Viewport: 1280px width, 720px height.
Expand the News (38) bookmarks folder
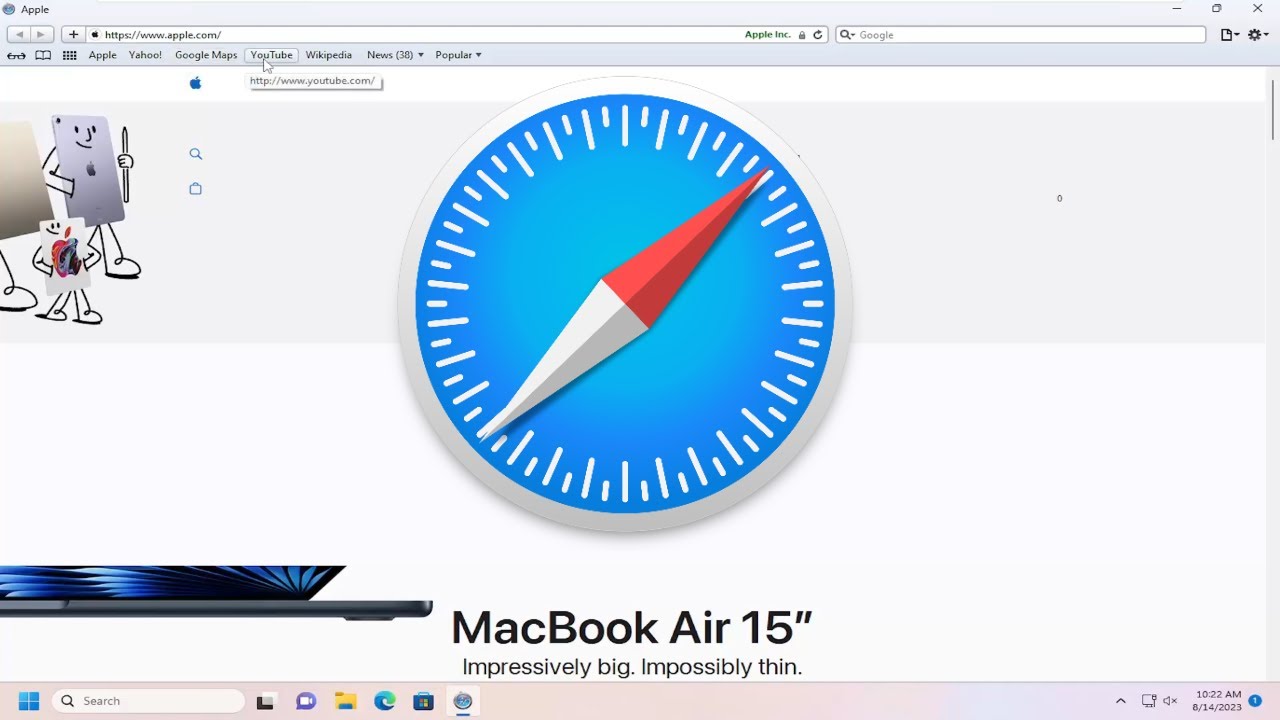tap(395, 55)
